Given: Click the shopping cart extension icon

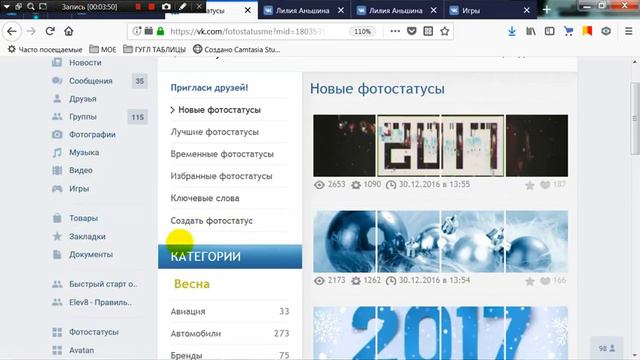Looking at the screenshot, I should tap(568, 31).
